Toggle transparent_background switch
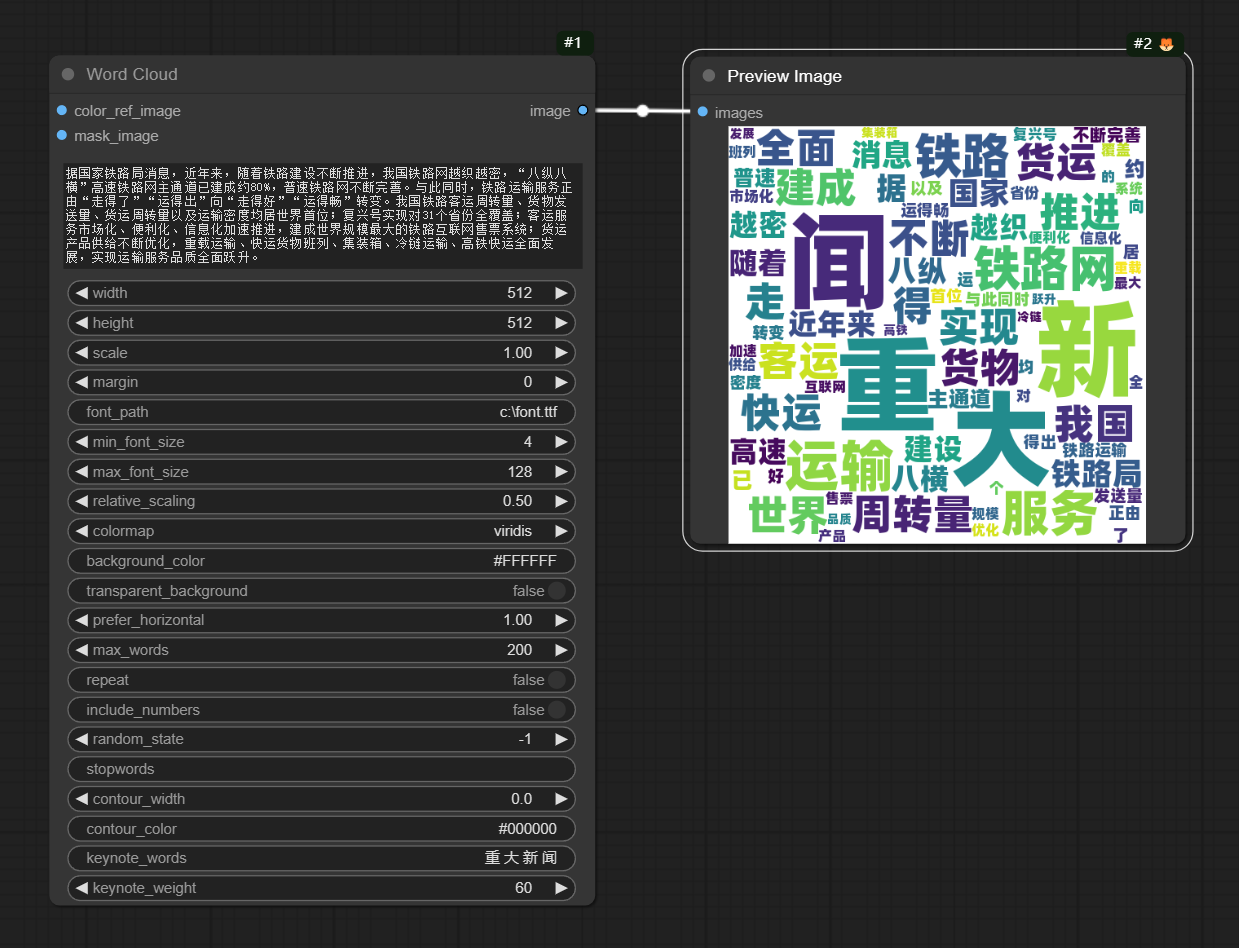Screen dimensions: 1239x948 click(x=557, y=591)
